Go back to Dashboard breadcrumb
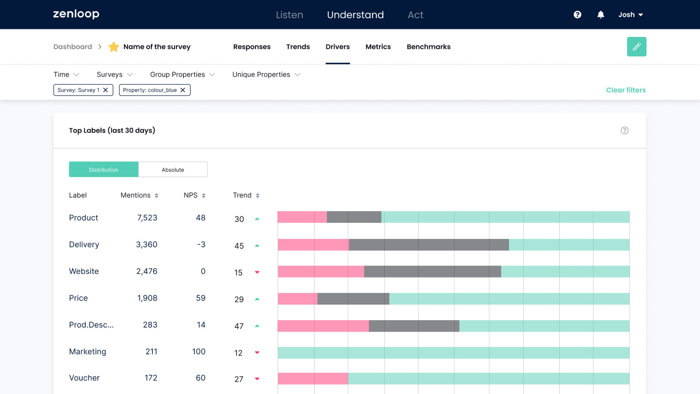 click(72, 46)
